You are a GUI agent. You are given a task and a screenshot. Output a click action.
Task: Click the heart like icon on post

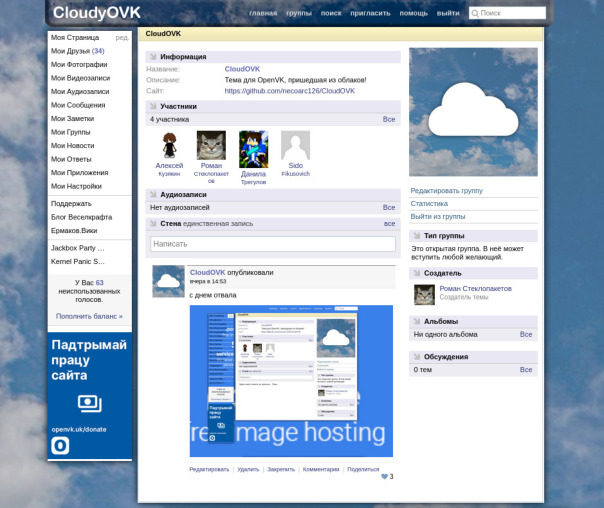tap(384, 476)
